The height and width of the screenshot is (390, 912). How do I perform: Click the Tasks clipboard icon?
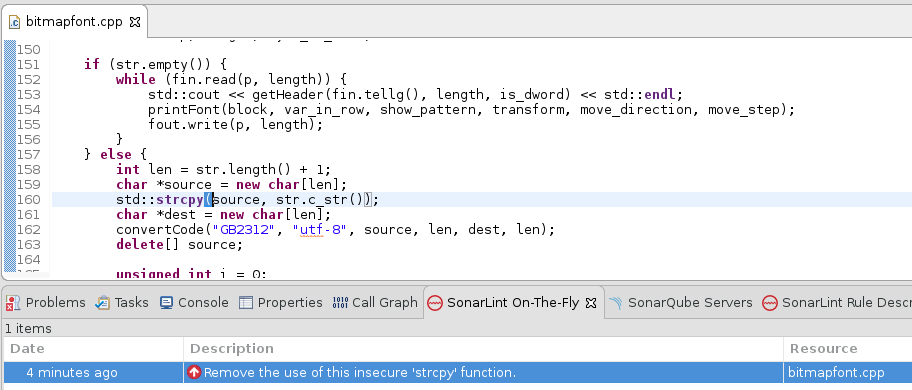click(x=103, y=303)
